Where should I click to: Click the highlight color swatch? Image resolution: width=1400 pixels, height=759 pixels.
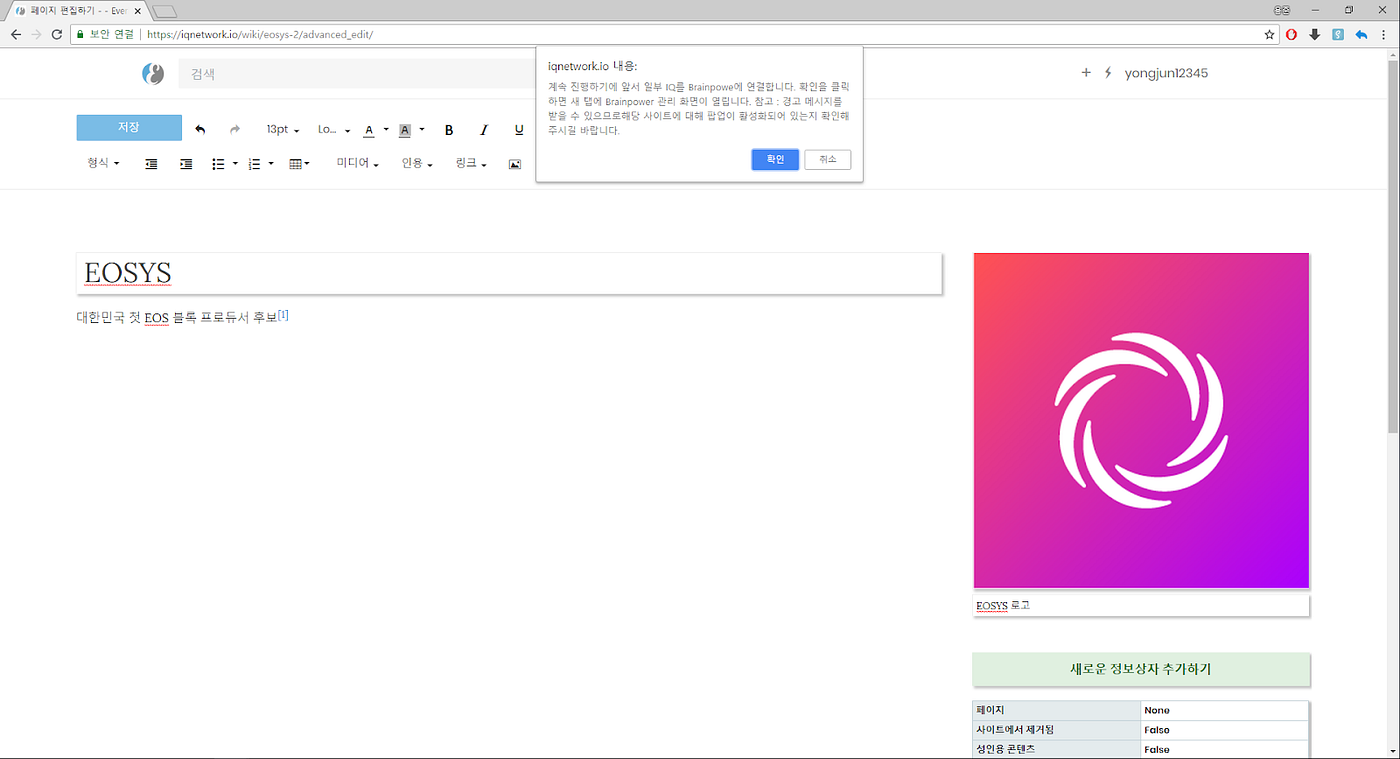[404, 129]
